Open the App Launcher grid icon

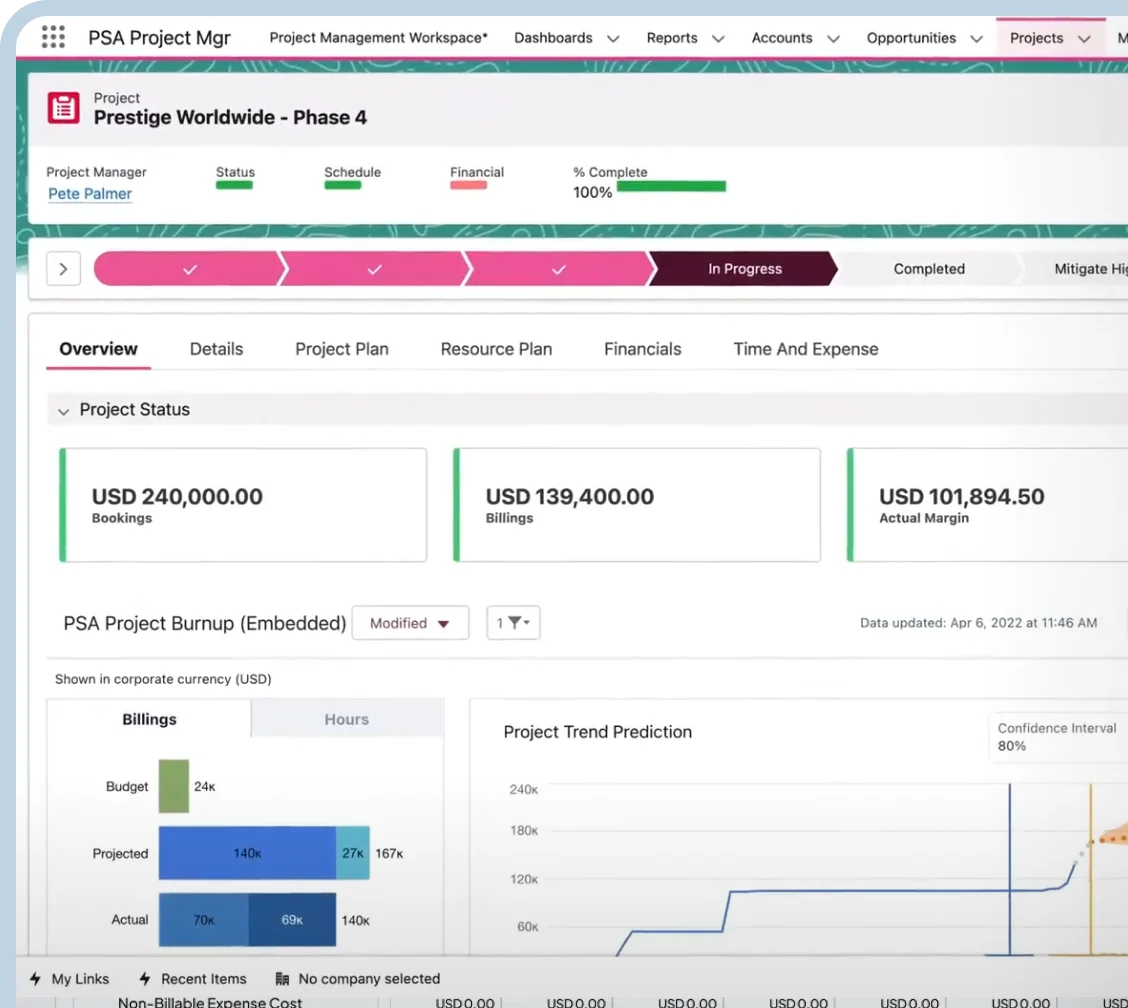tap(53, 38)
